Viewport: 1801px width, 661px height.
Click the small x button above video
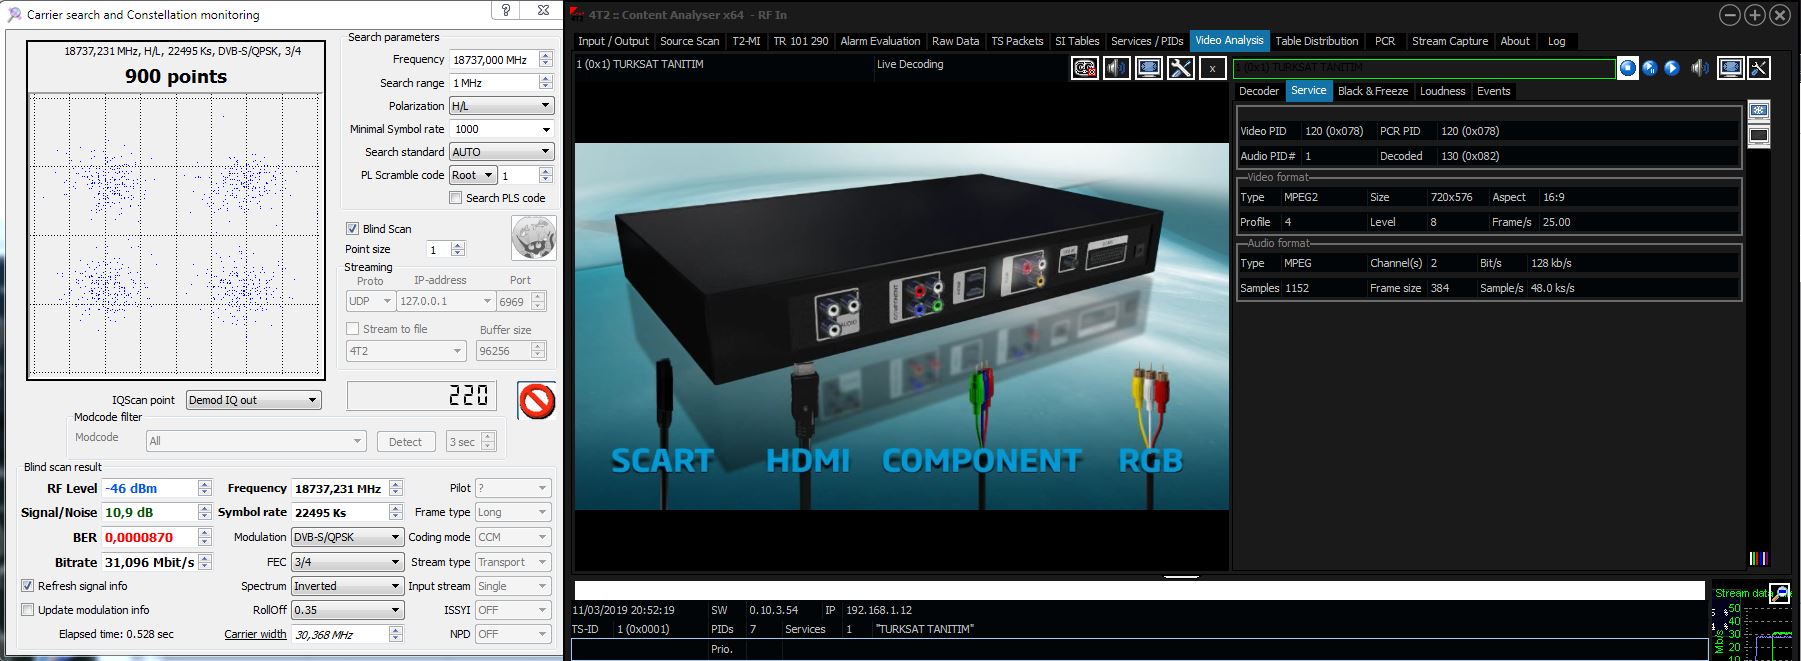tap(1212, 68)
